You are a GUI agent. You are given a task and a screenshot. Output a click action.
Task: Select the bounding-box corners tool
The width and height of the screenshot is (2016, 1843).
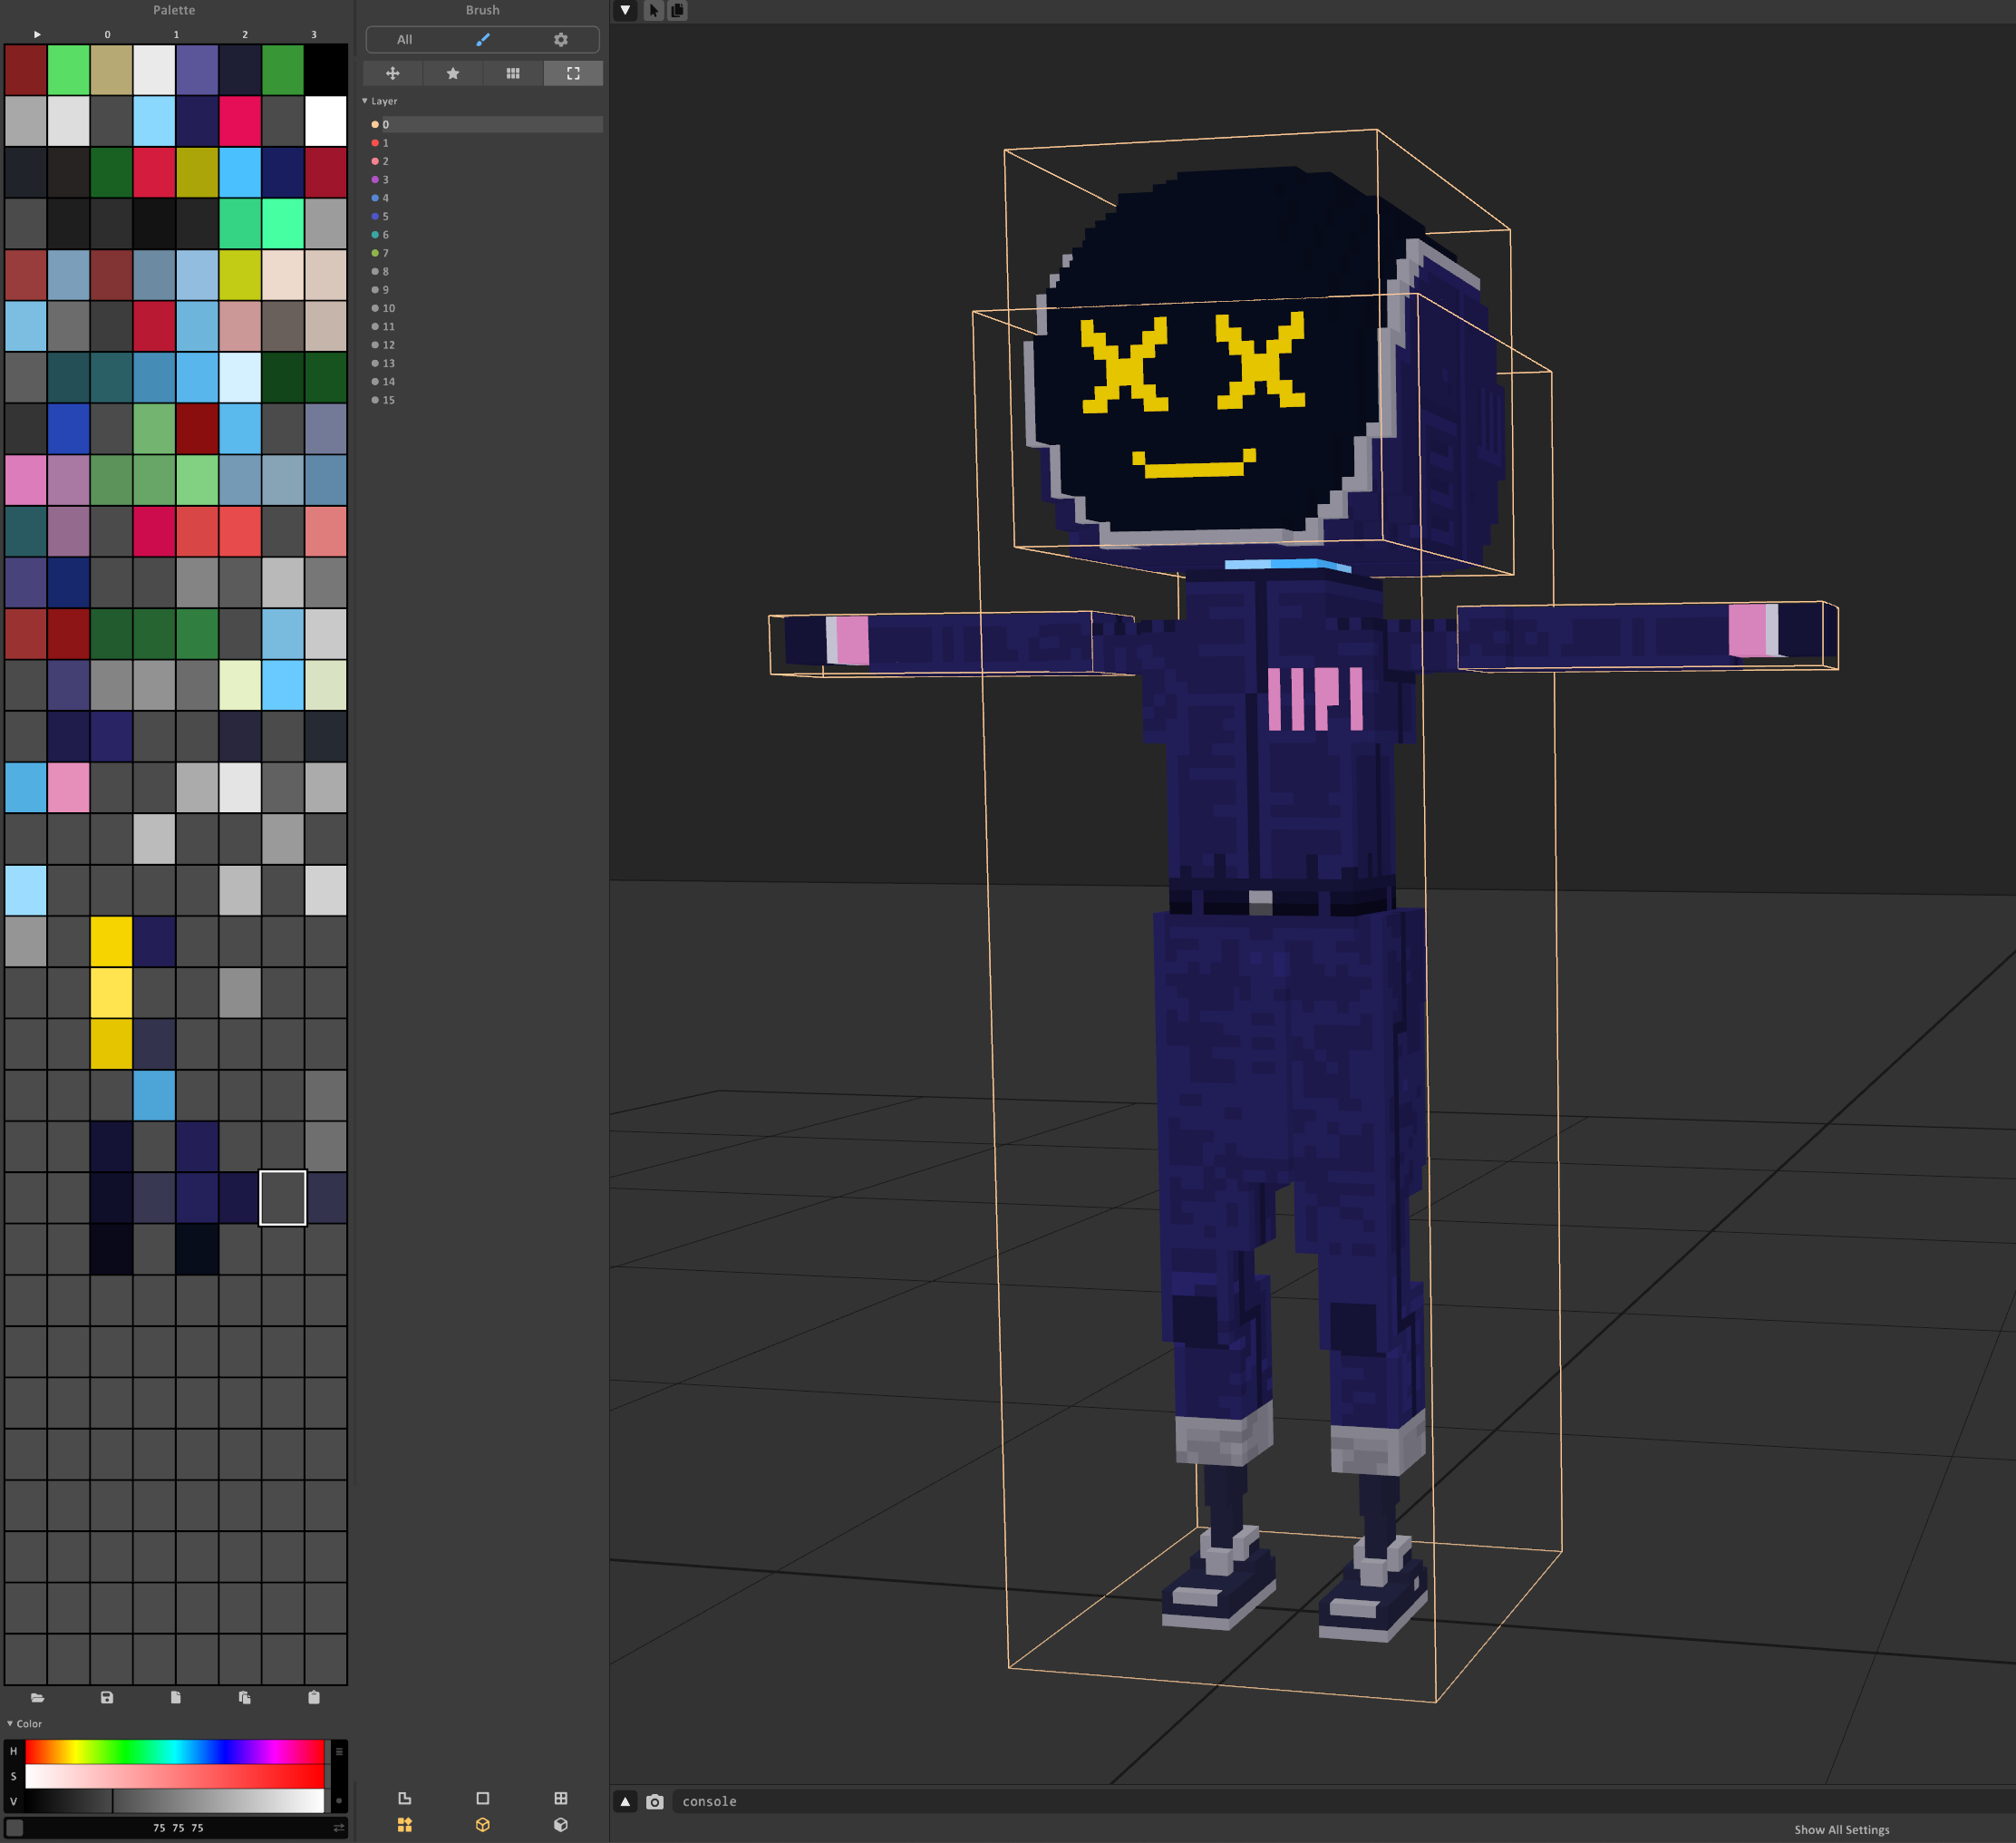(573, 73)
